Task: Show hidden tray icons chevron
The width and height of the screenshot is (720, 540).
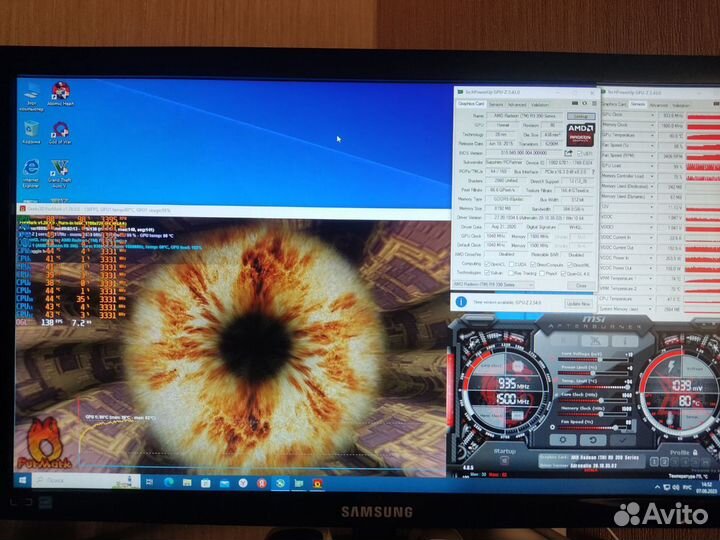Action: point(657,487)
